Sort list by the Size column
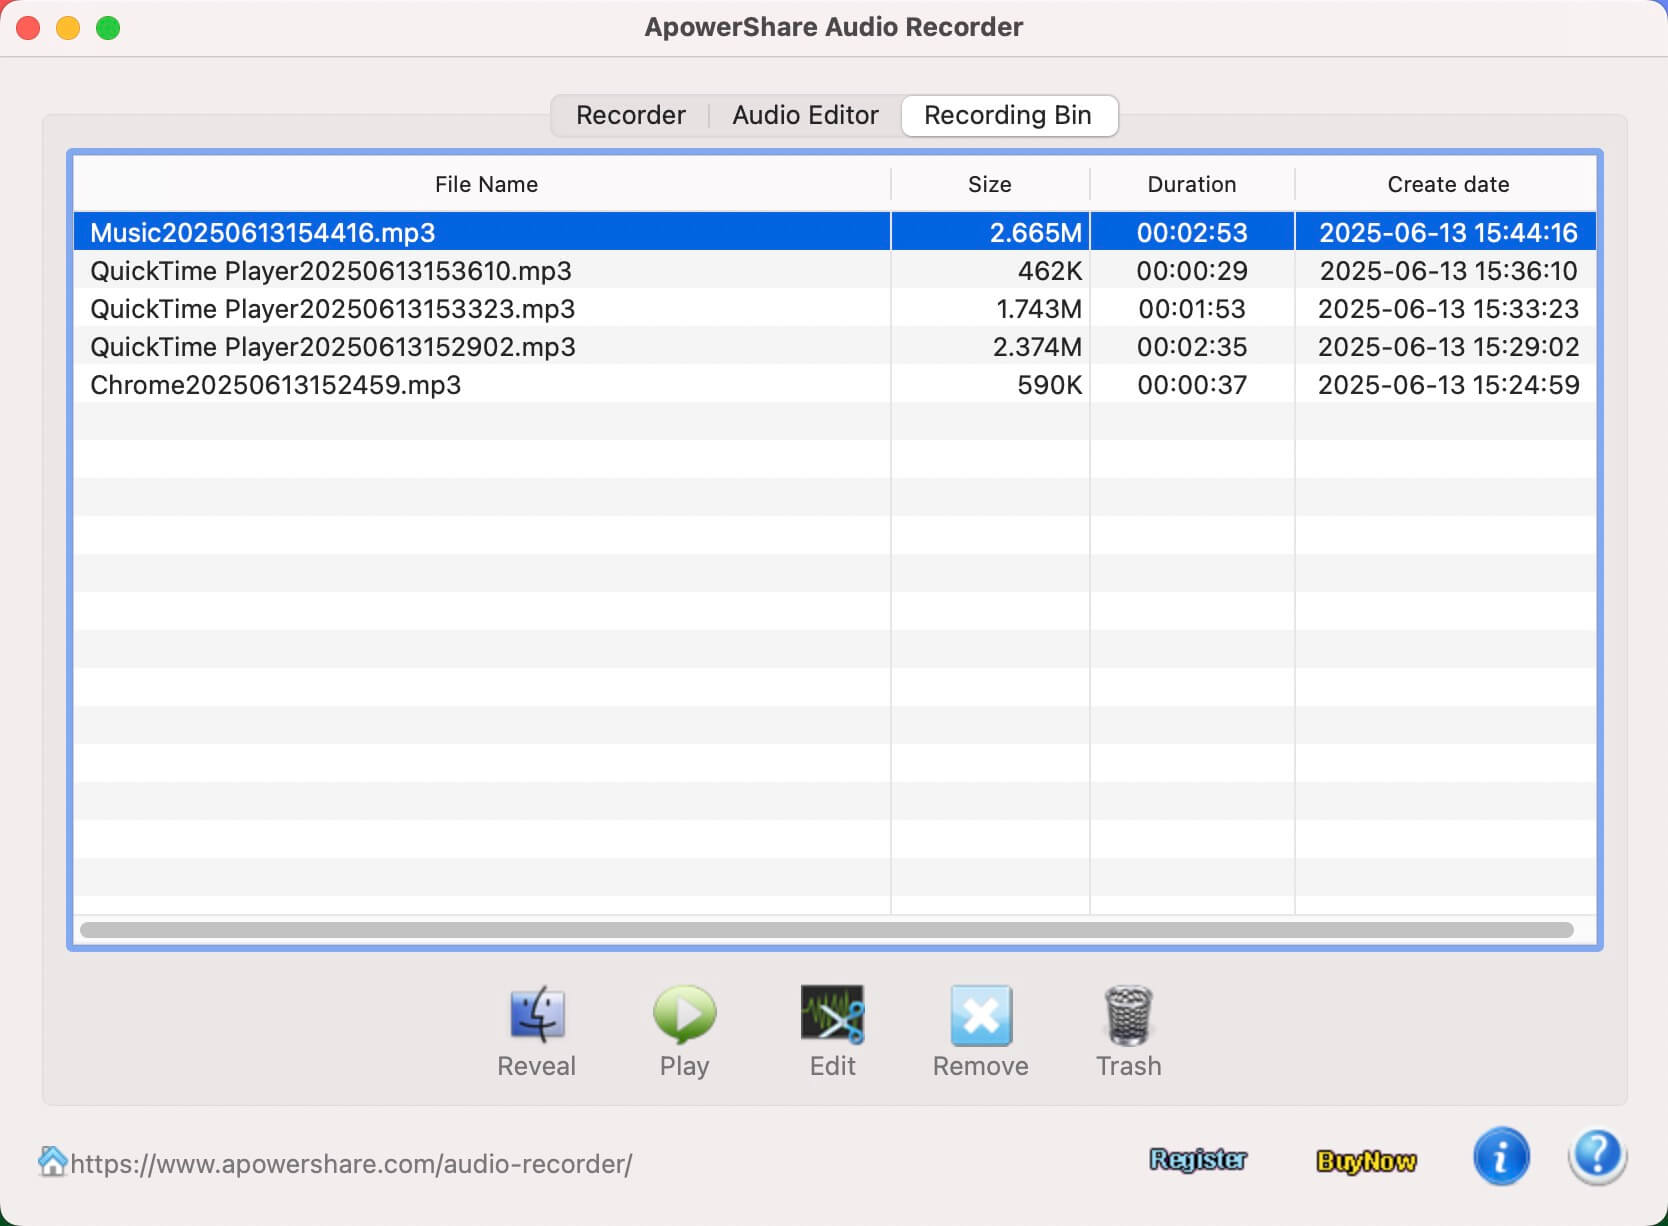 click(x=989, y=184)
